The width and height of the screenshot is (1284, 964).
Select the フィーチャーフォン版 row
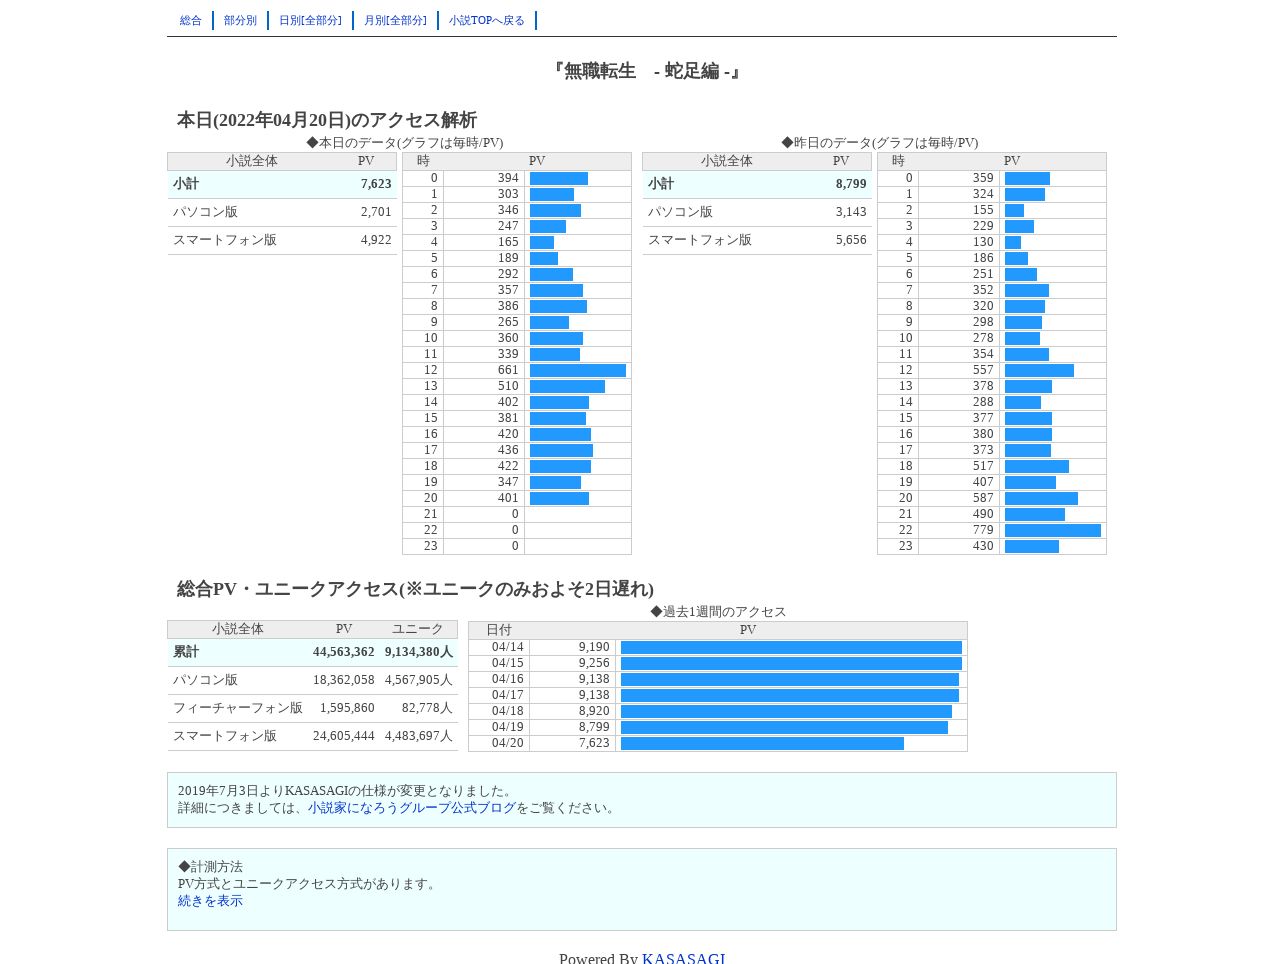pos(312,708)
